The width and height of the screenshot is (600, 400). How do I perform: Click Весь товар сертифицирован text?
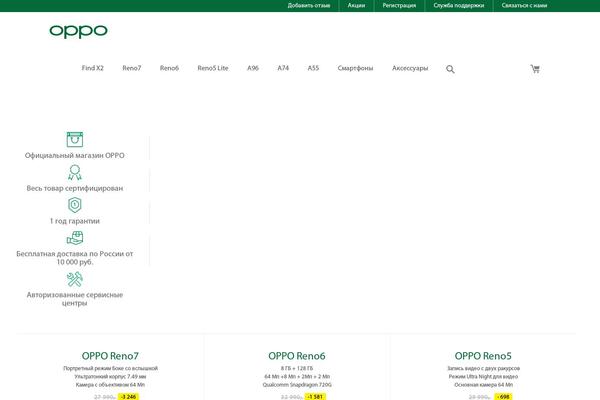tap(75, 188)
